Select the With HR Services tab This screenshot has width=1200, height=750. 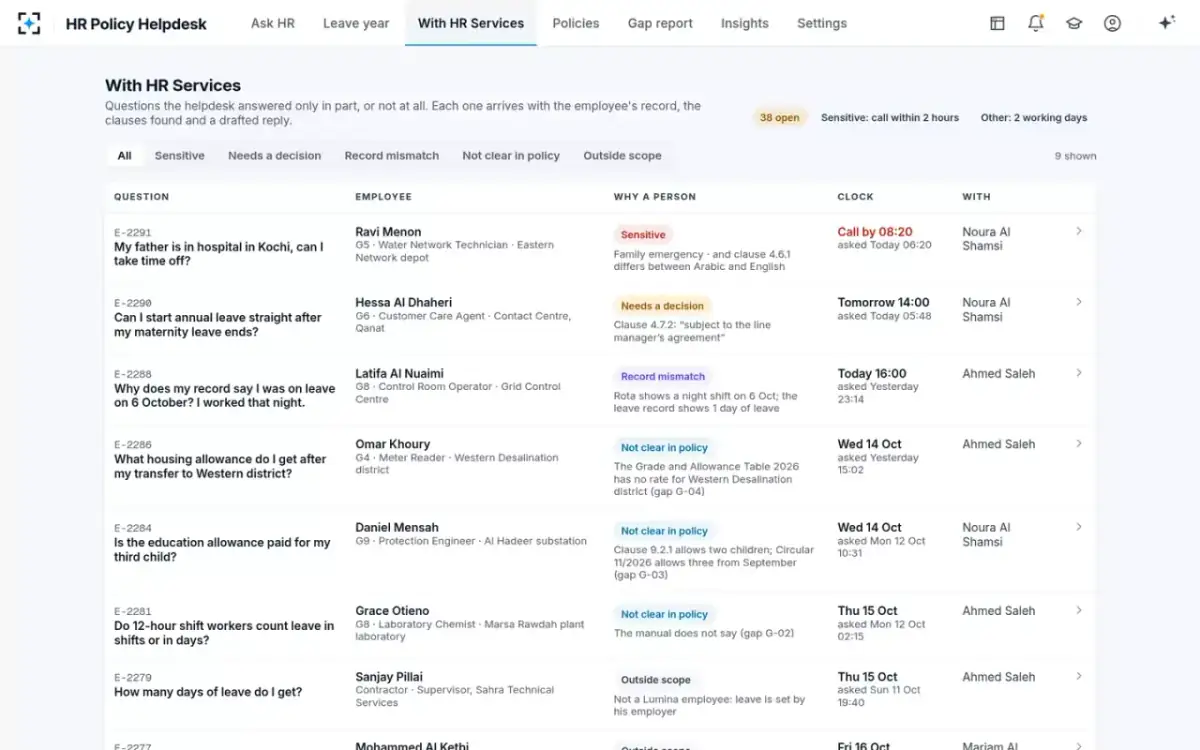(471, 23)
